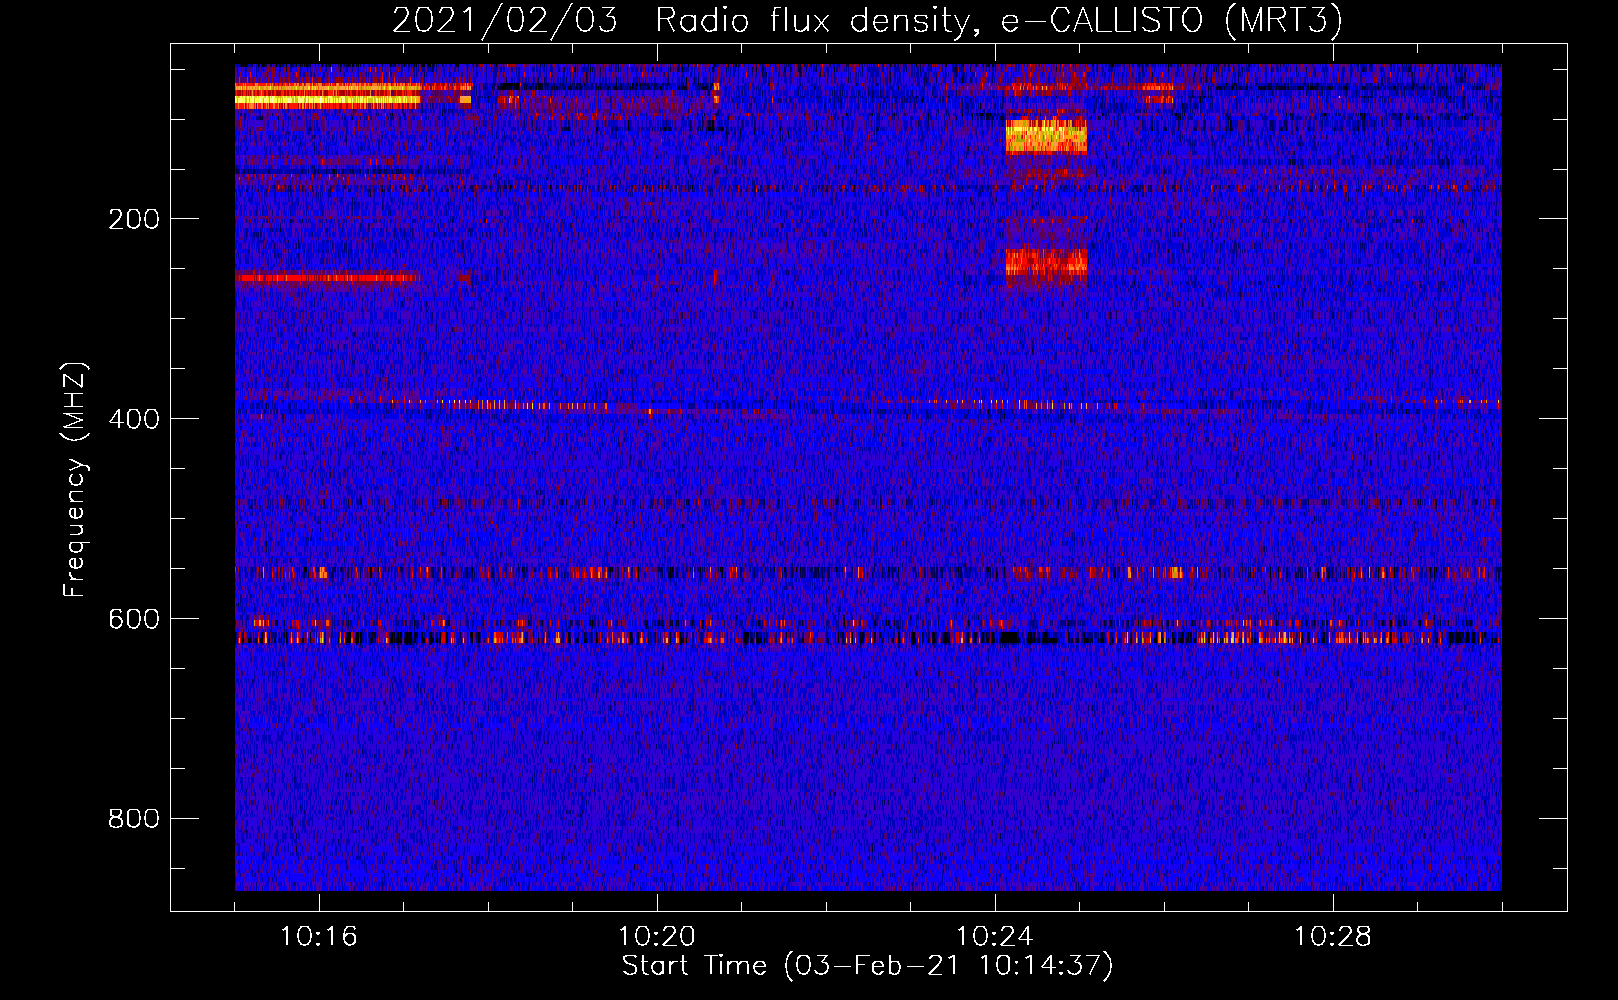Screen dimensions: 1618x1000
Task: Click the 10:20 time tick label
Action: pos(657,937)
